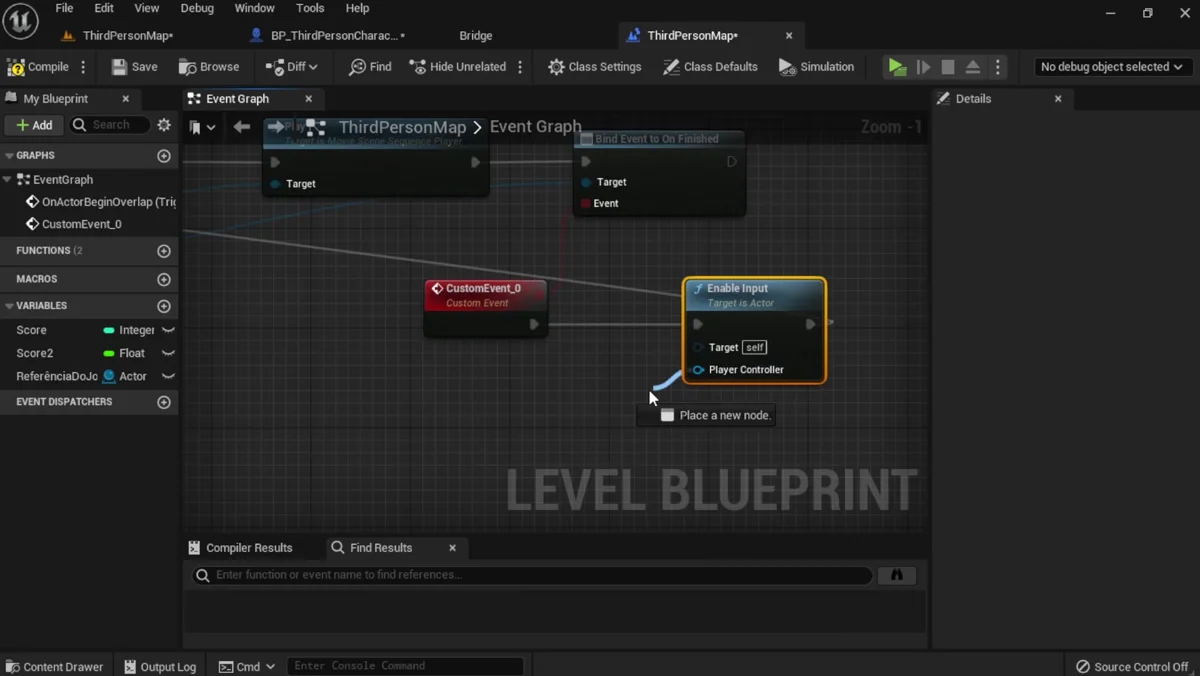
Task: Click Score Integer type pill
Action: [129, 330]
